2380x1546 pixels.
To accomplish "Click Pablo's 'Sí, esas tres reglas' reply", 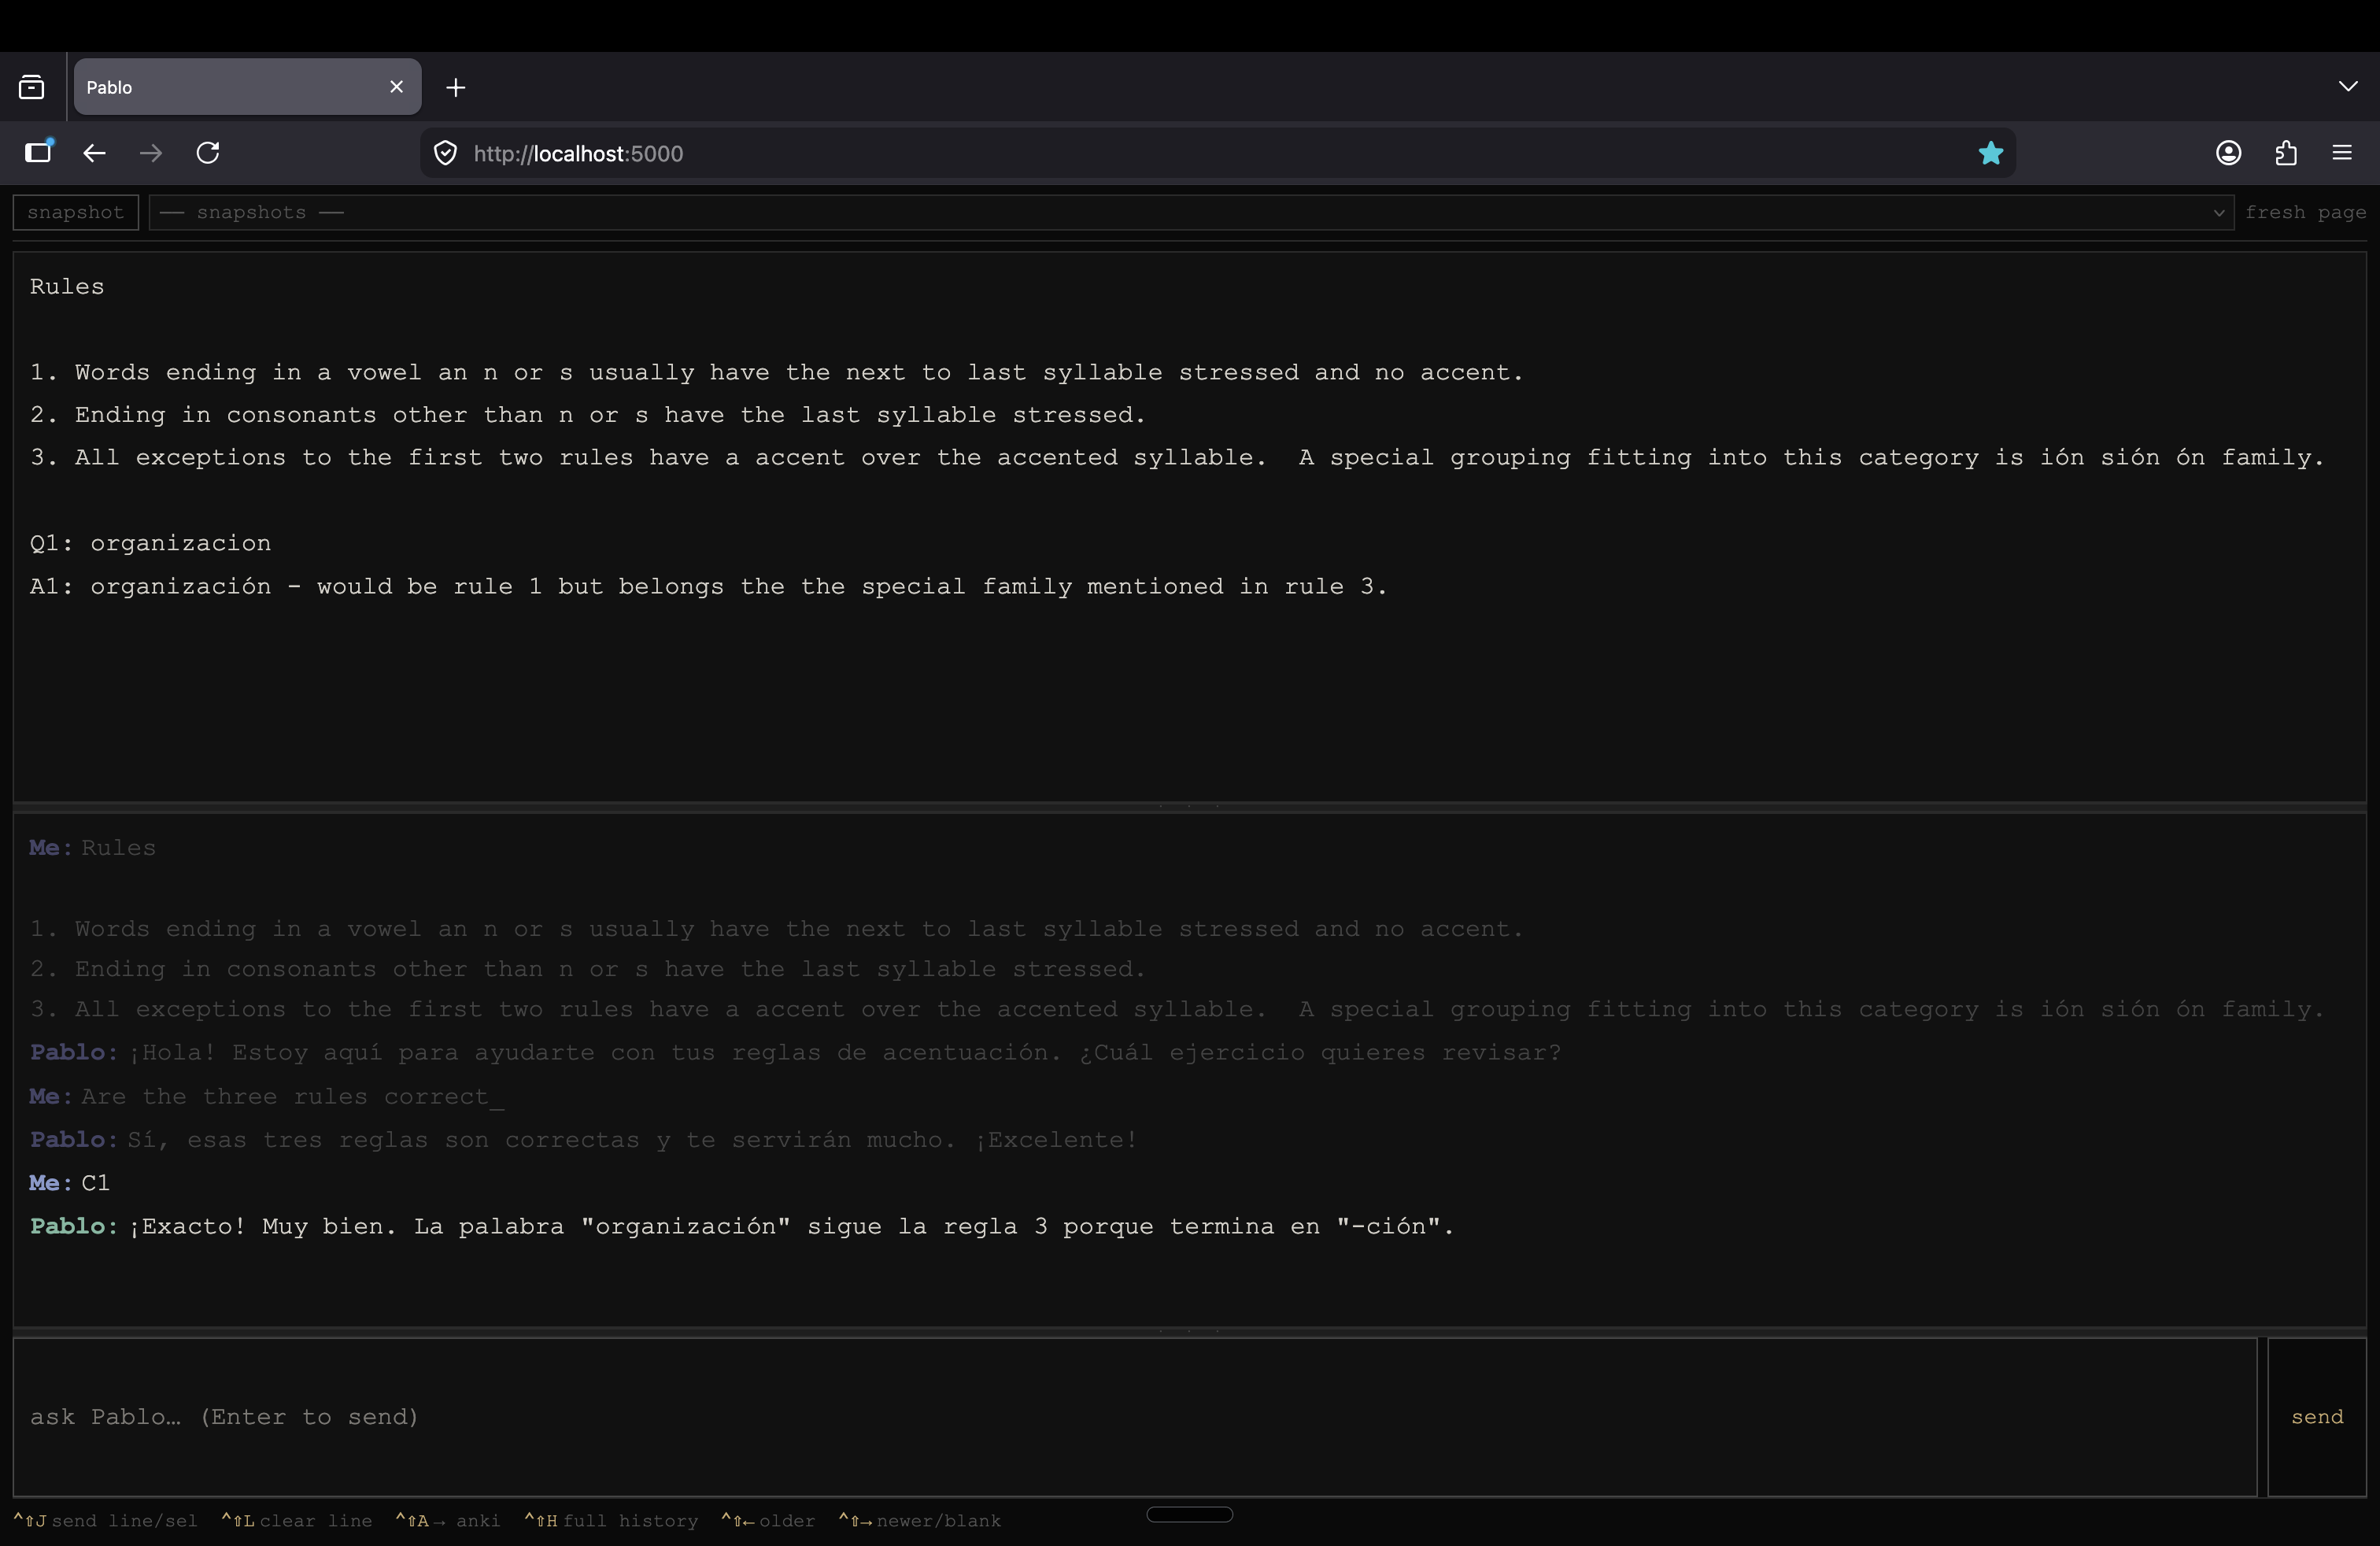I will pyautogui.click(x=584, y=1140).
